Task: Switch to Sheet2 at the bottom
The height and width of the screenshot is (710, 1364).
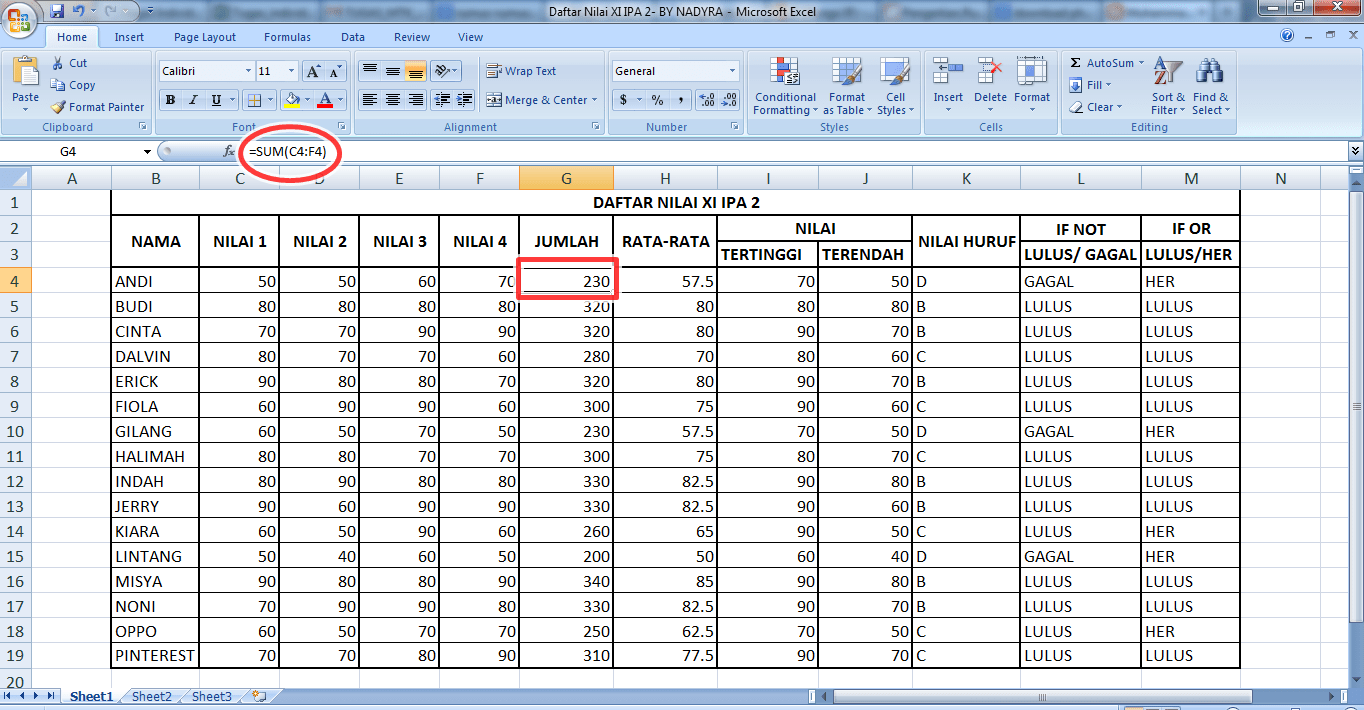Action: pos(151,696)
